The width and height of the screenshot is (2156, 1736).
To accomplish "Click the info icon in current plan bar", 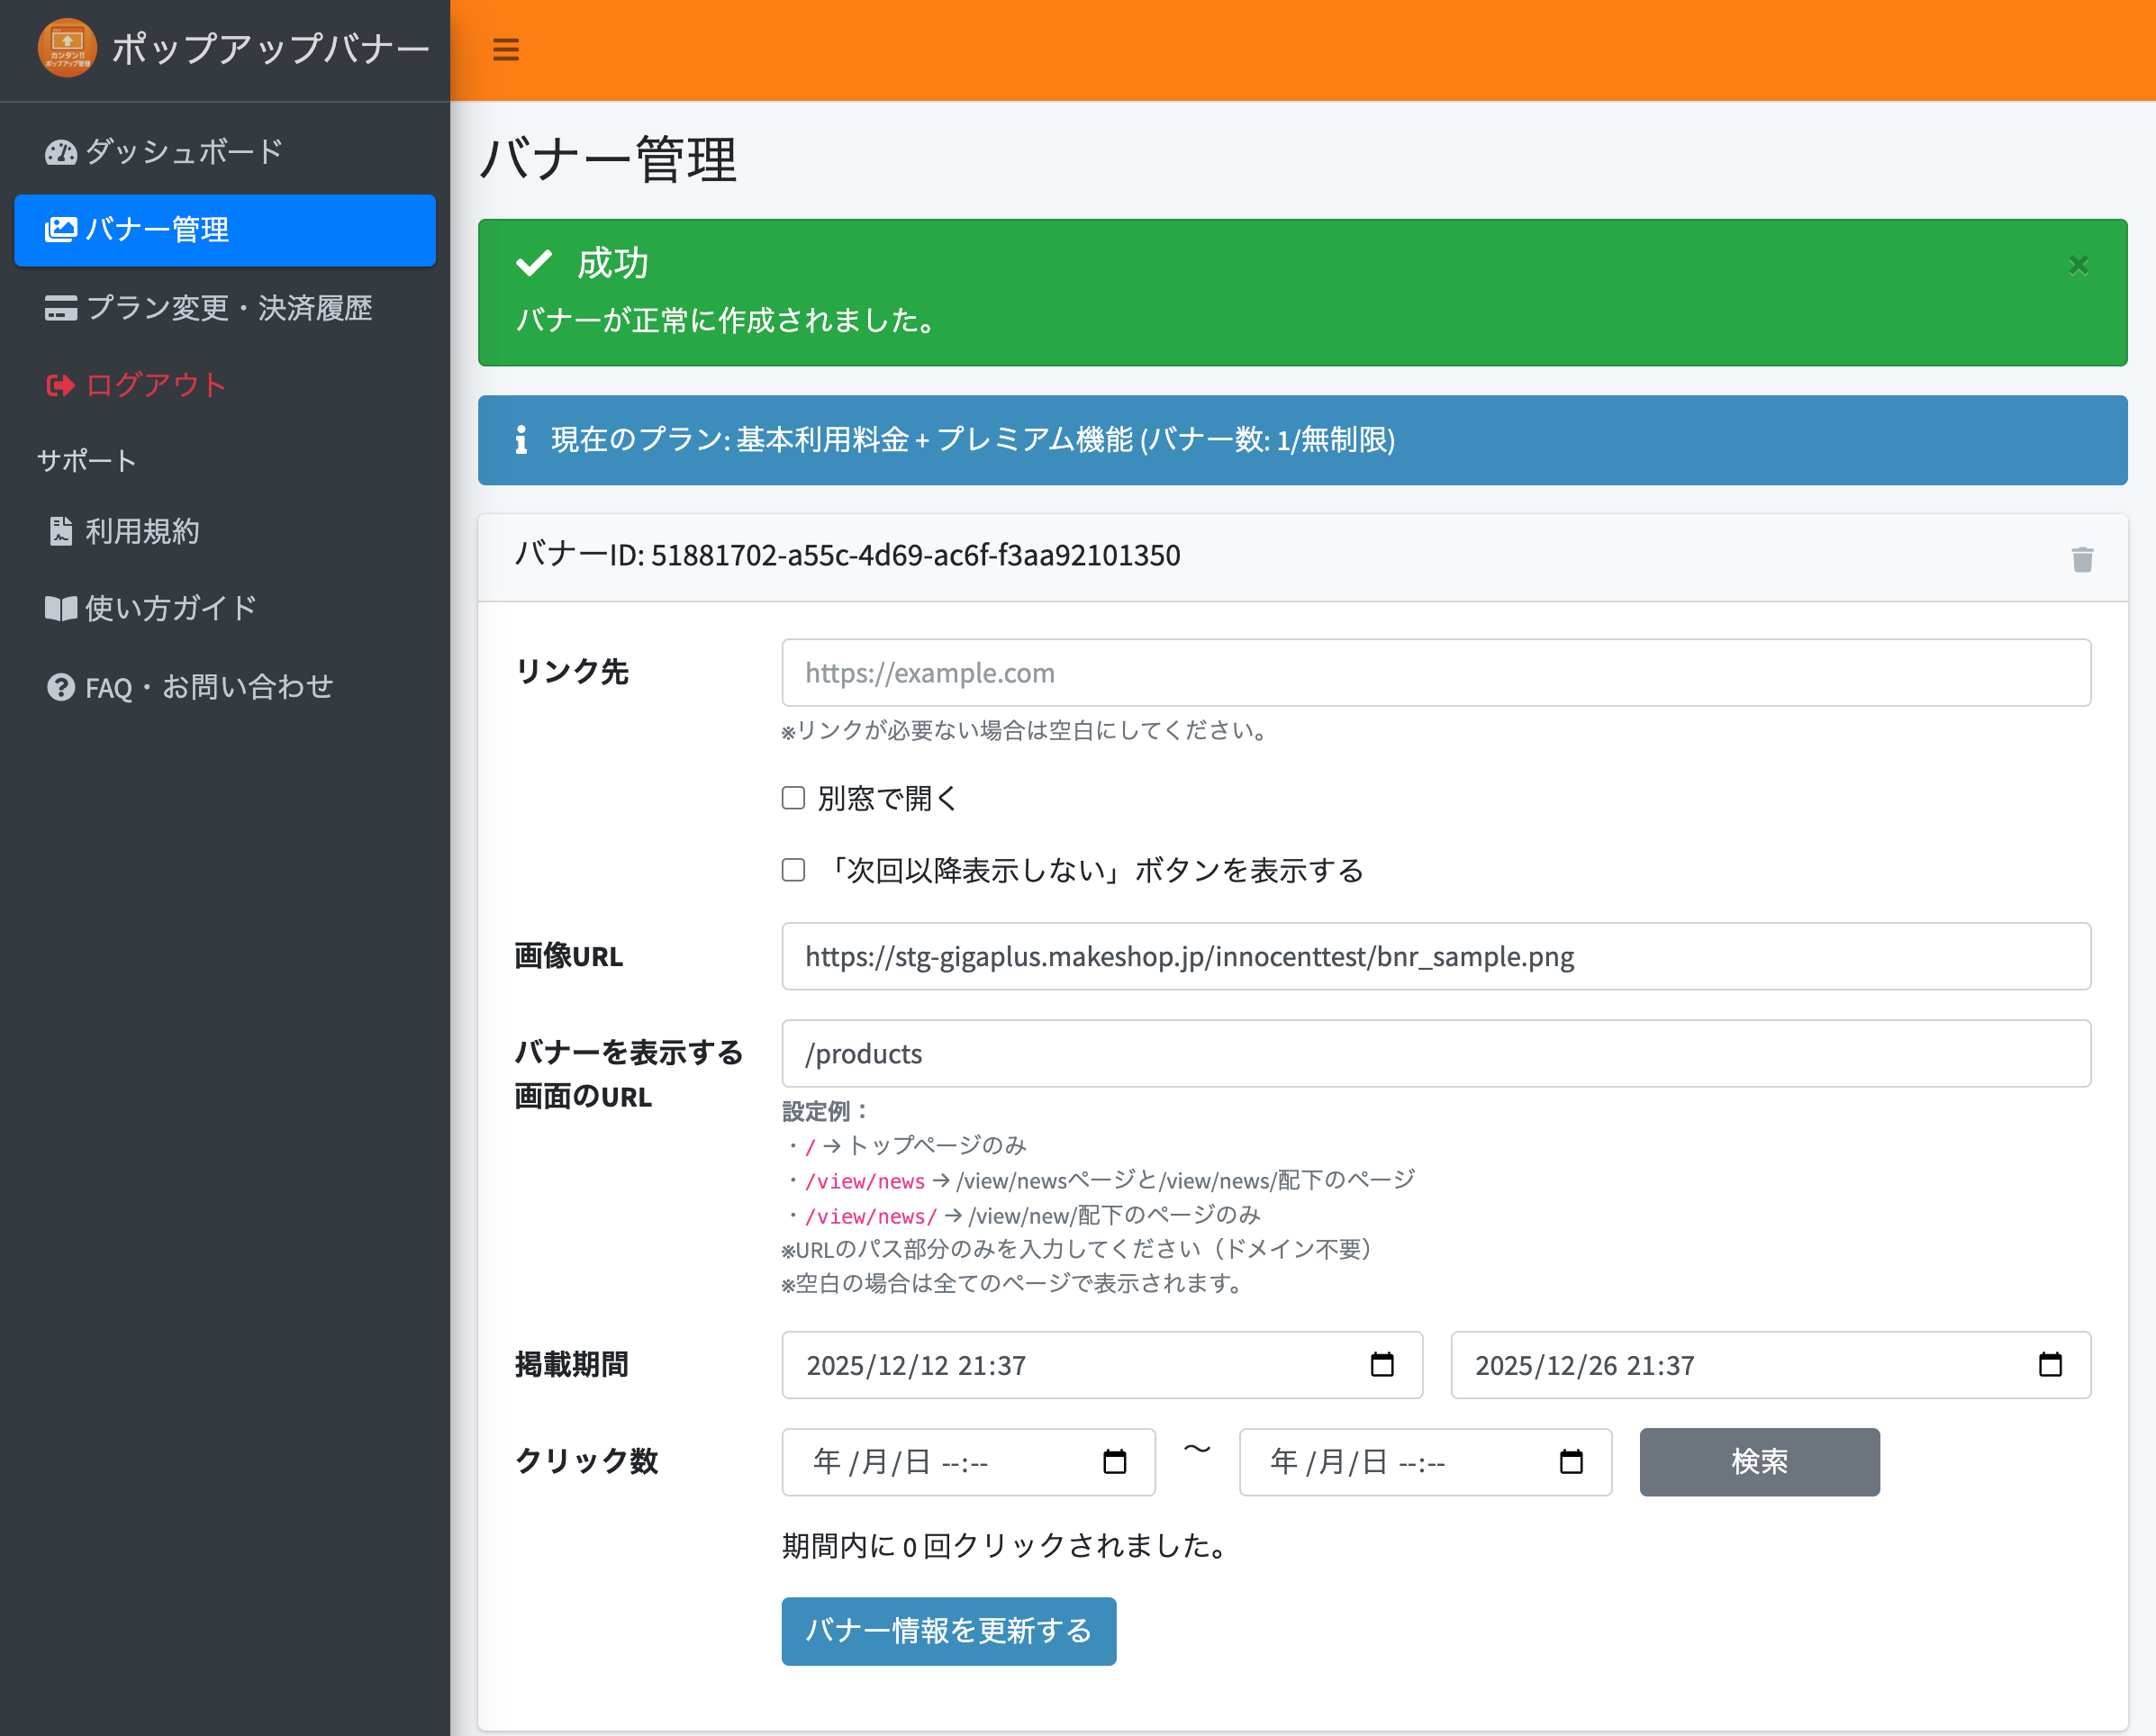I will (521, 440).
